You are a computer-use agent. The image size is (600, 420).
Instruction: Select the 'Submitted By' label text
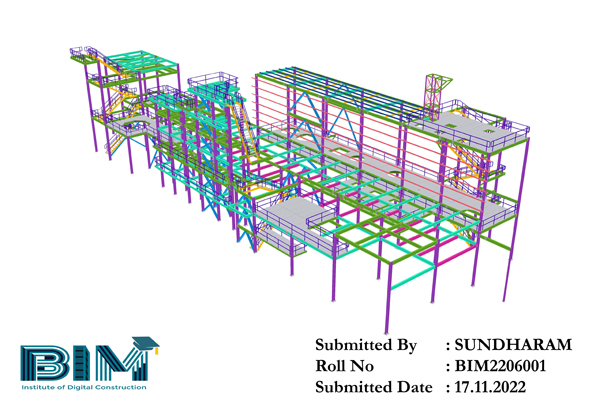[366, 345]
